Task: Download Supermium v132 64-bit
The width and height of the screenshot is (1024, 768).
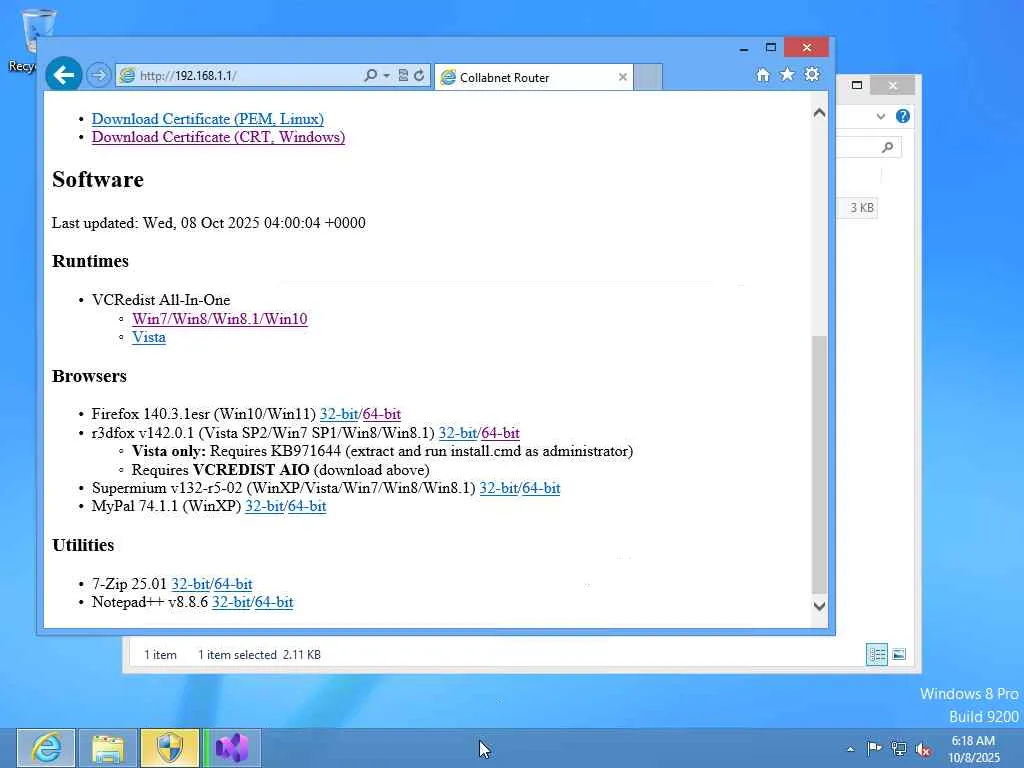Action: (x=541, y=488)
